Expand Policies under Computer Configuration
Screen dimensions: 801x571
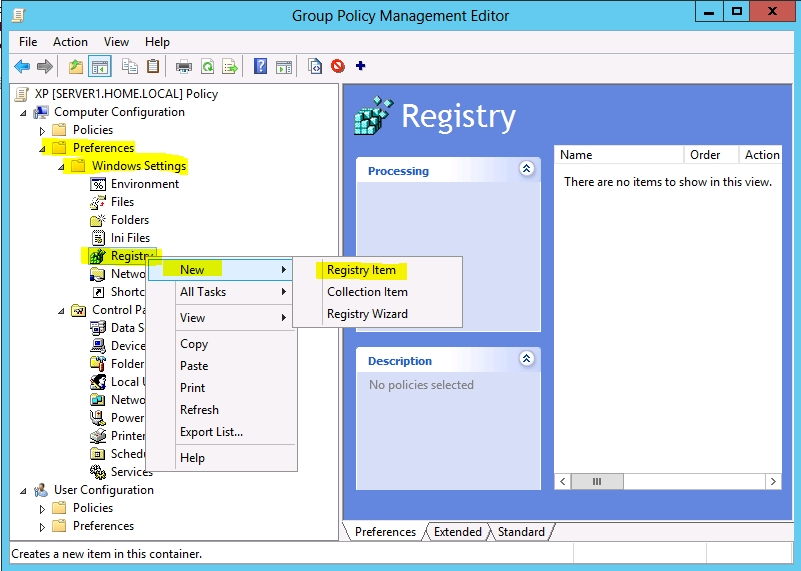[x=42, y=131]
